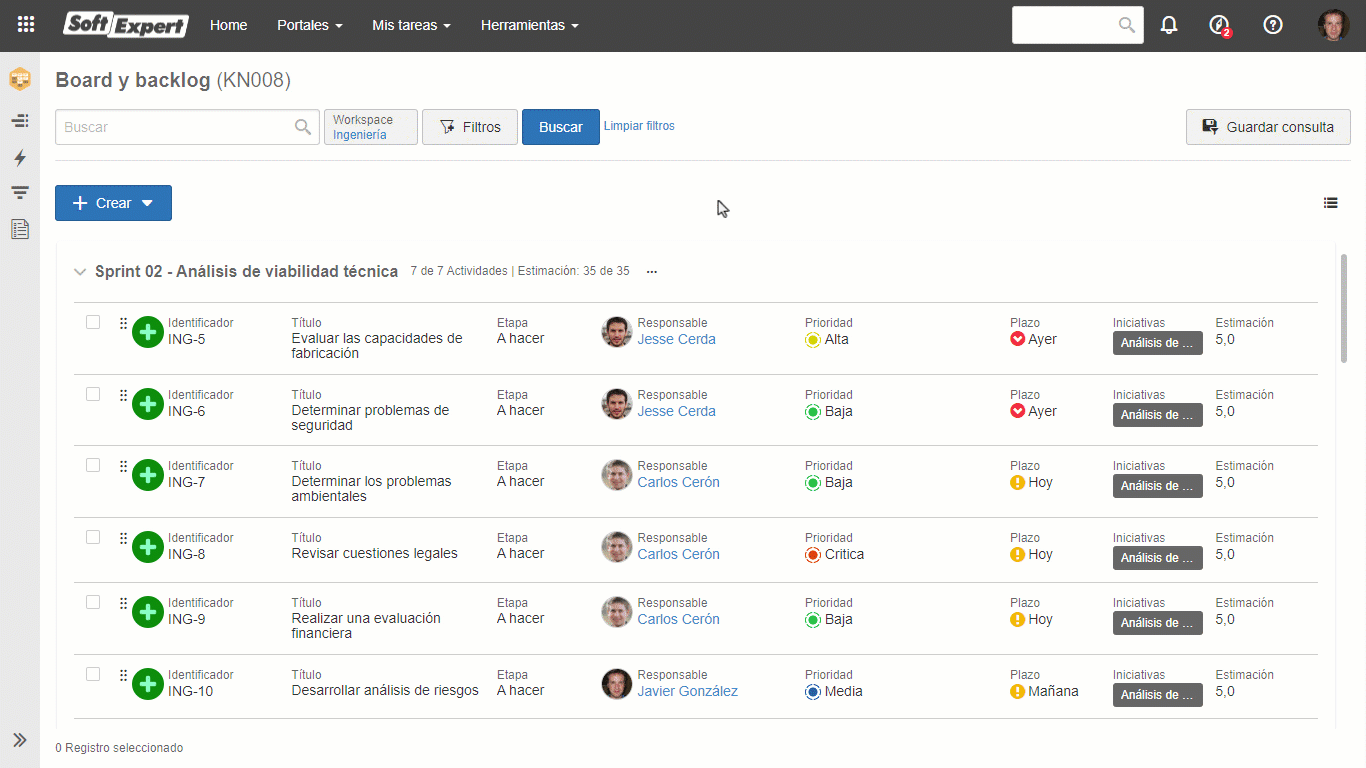The width and height of the screenshot is (1366, 768).
Task: Select the checkbox for ING-5
Action: tap(93, 322)
